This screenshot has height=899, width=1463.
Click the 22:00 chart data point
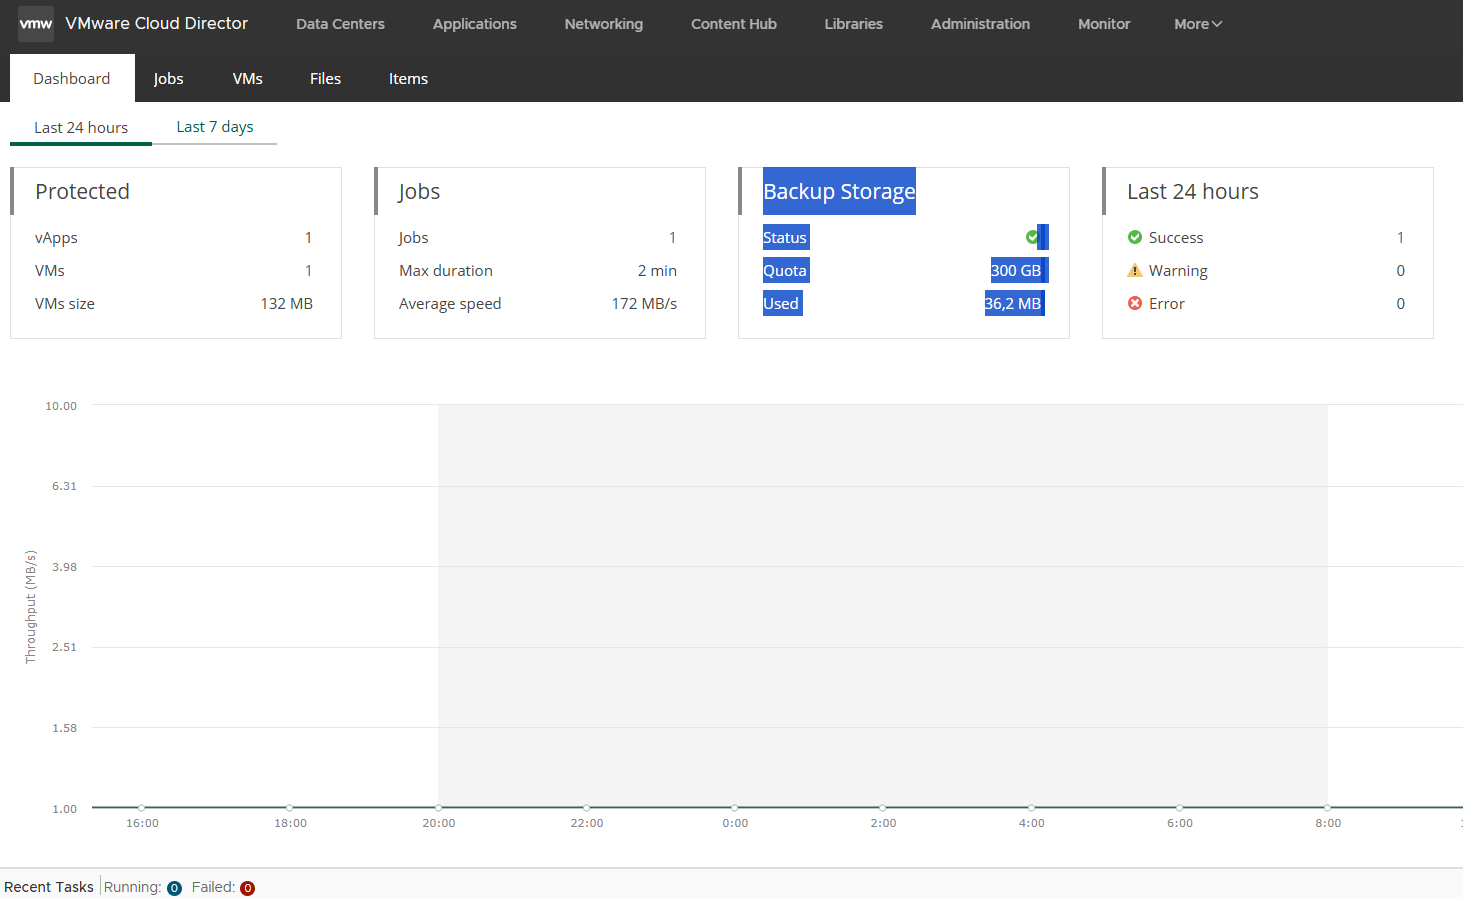pos(586,807)
